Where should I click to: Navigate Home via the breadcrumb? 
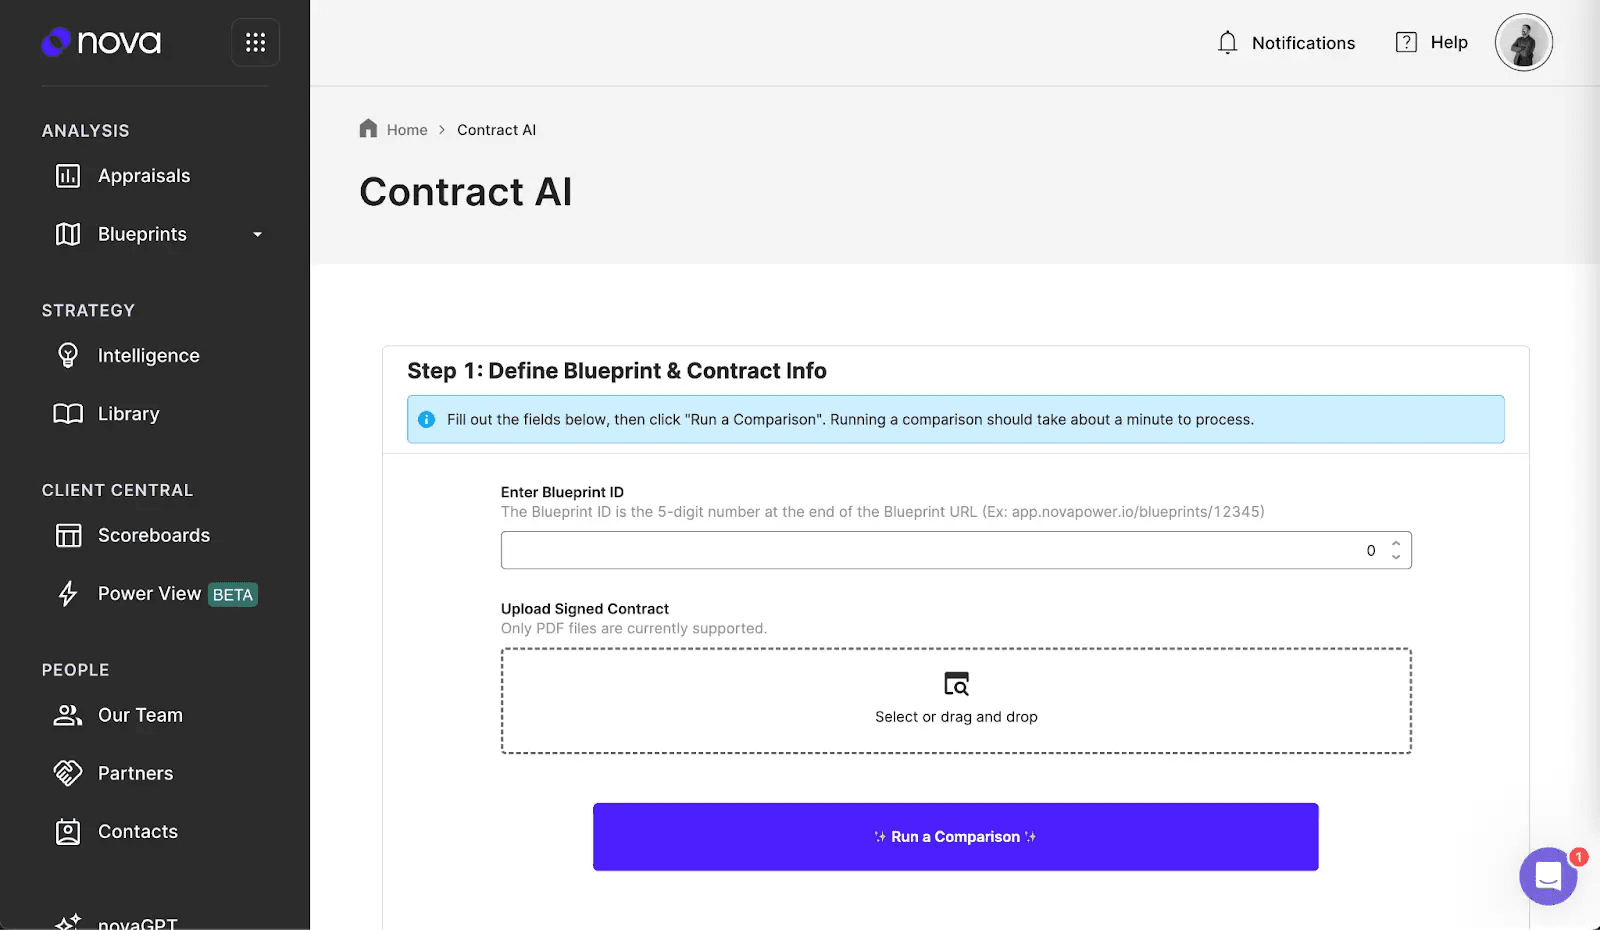[x=406, y=129]
